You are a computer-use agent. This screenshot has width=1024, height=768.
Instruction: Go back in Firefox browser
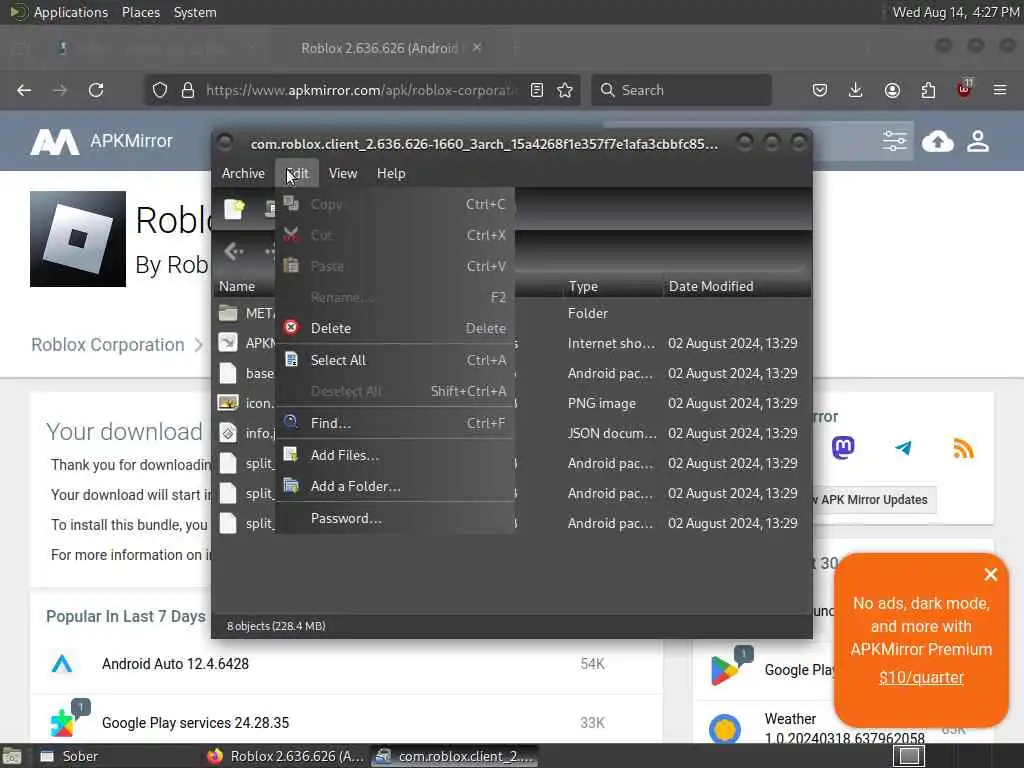coord(24,90)
